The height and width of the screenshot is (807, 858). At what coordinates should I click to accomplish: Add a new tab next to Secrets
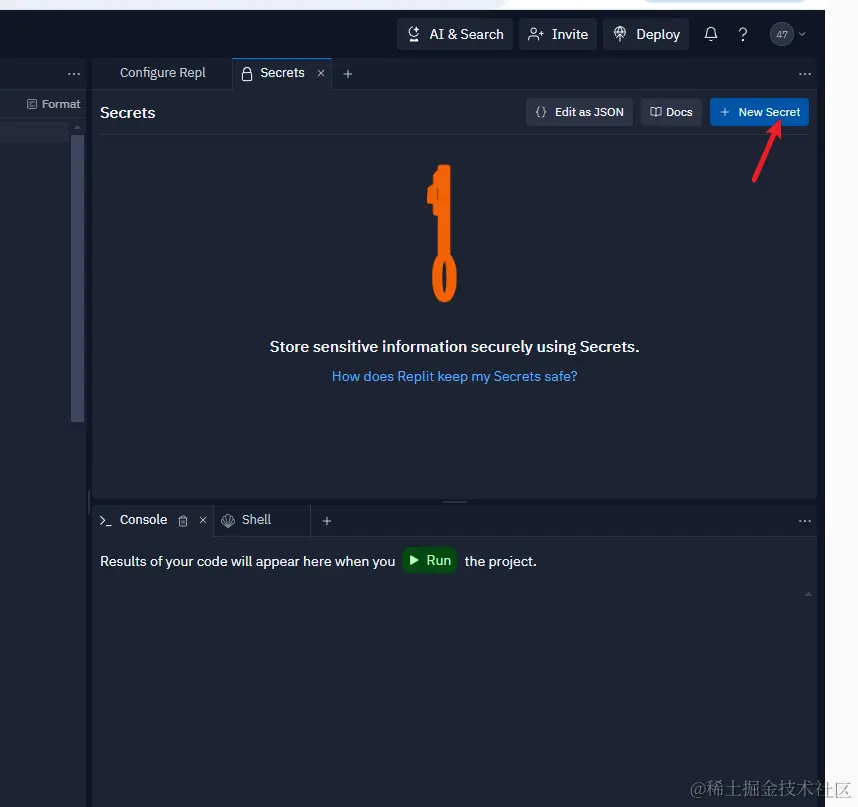(347, 74)
